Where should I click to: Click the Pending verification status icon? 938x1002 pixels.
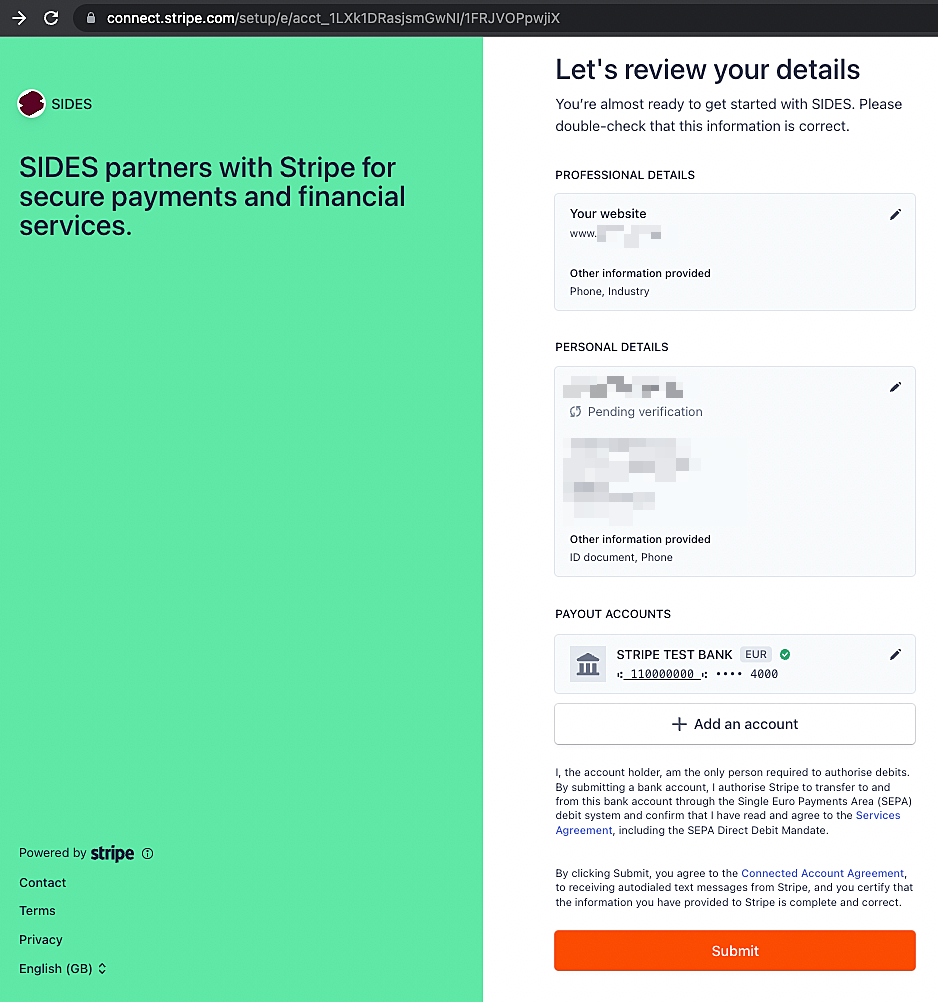click(x=576, y=412)
